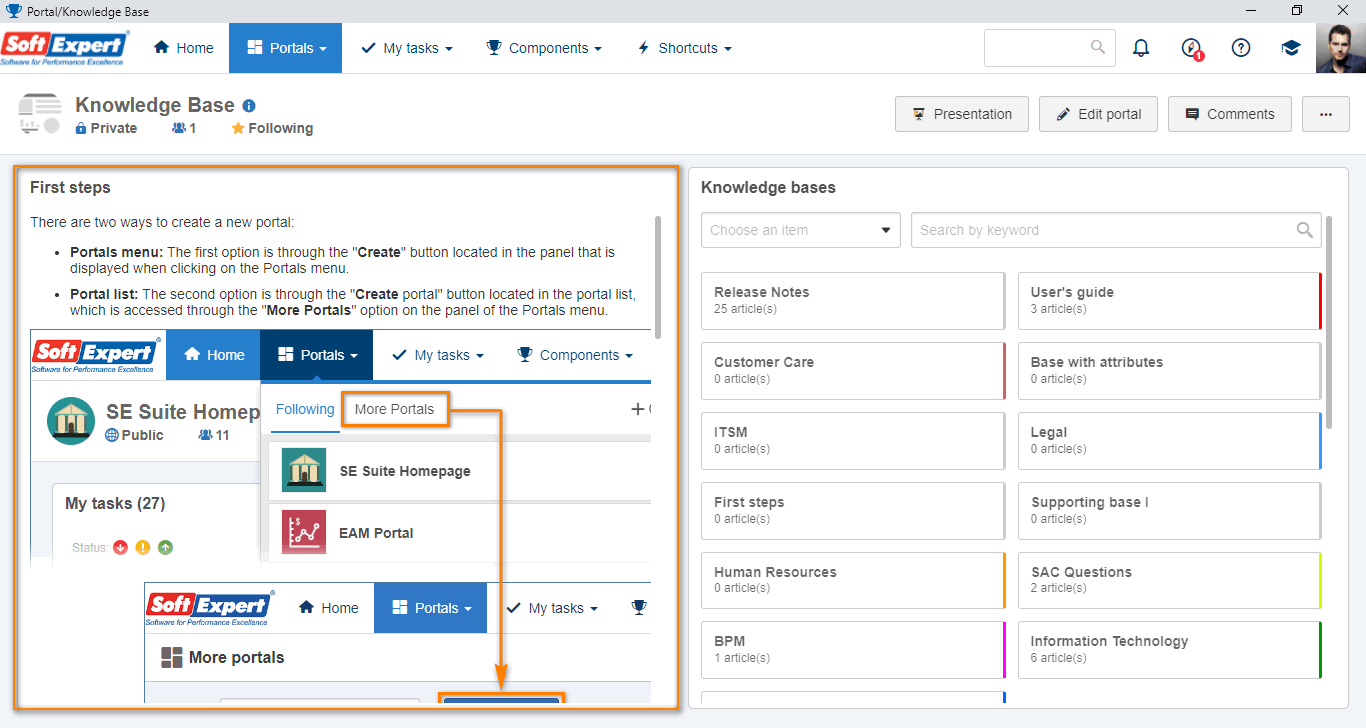Open the more options ellipsis button
This screenshot has height=728, width=1366.
[1326, 114]
